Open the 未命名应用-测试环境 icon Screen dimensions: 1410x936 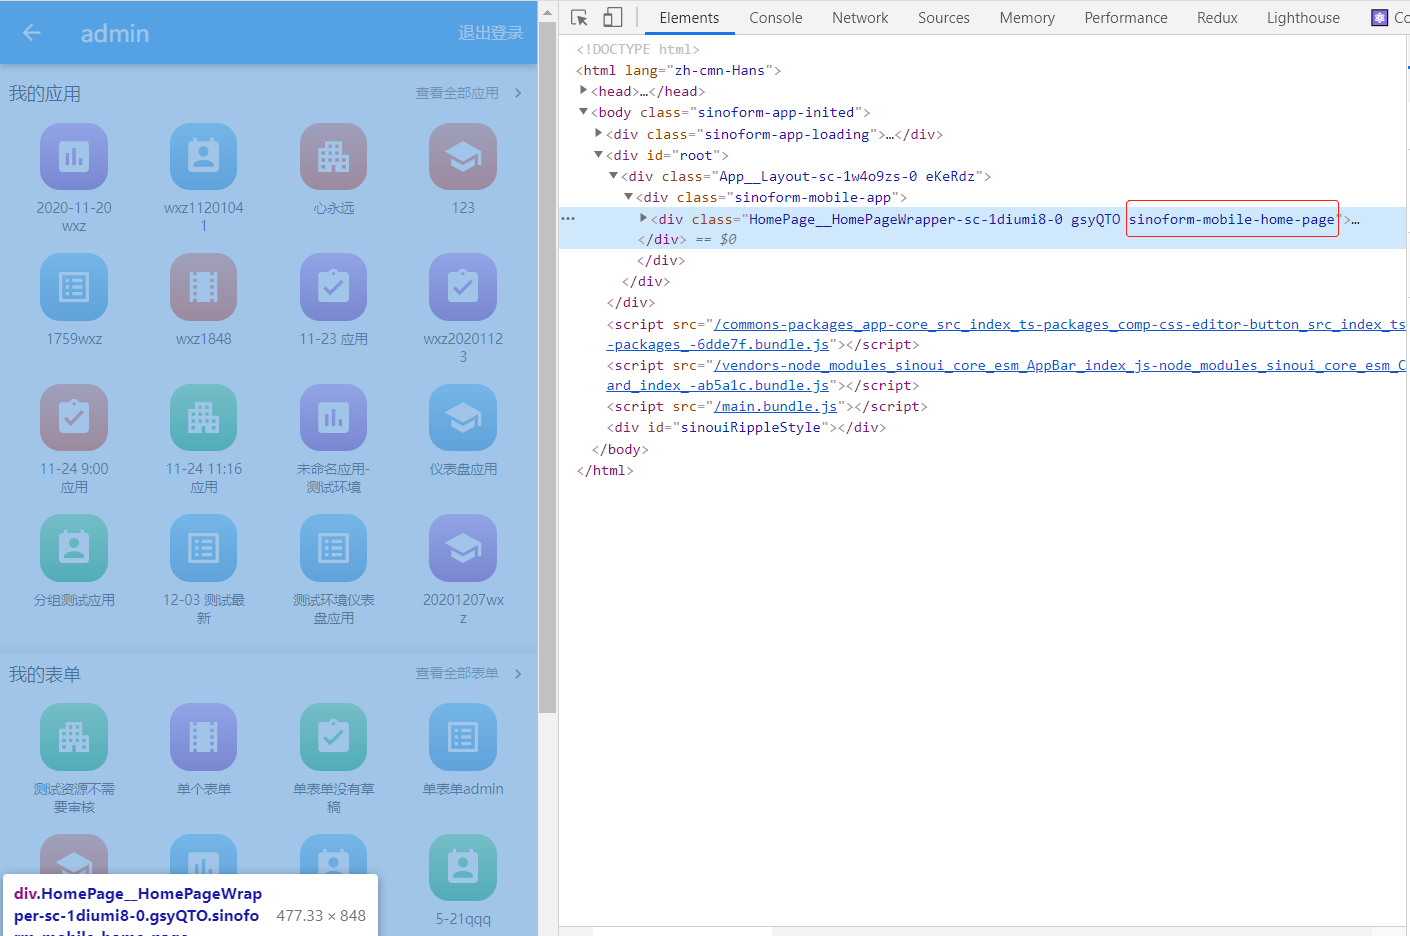coord(333,417)
